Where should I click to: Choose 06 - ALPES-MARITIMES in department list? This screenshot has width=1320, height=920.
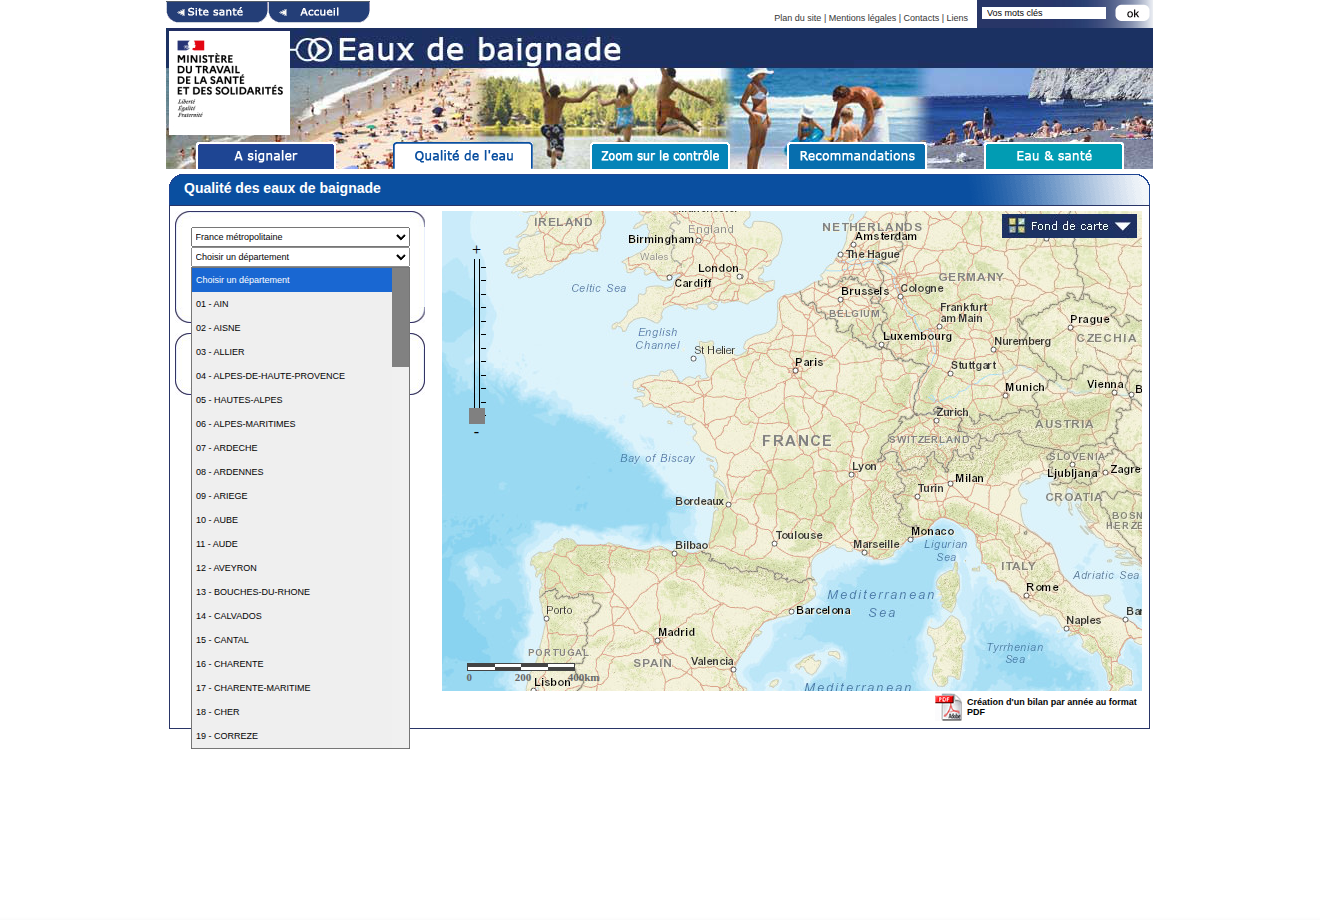pyautogui.click(x=246, y=424)
